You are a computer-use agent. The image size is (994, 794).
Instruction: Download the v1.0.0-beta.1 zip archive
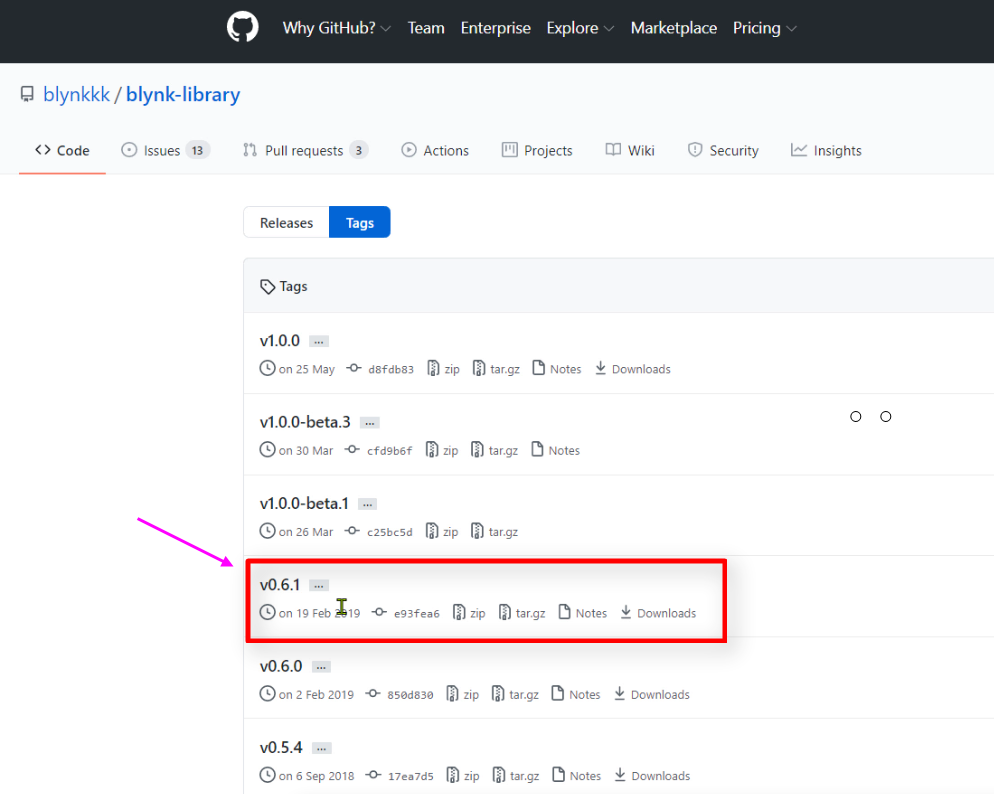pyautogui.click(x=442, y=532)
